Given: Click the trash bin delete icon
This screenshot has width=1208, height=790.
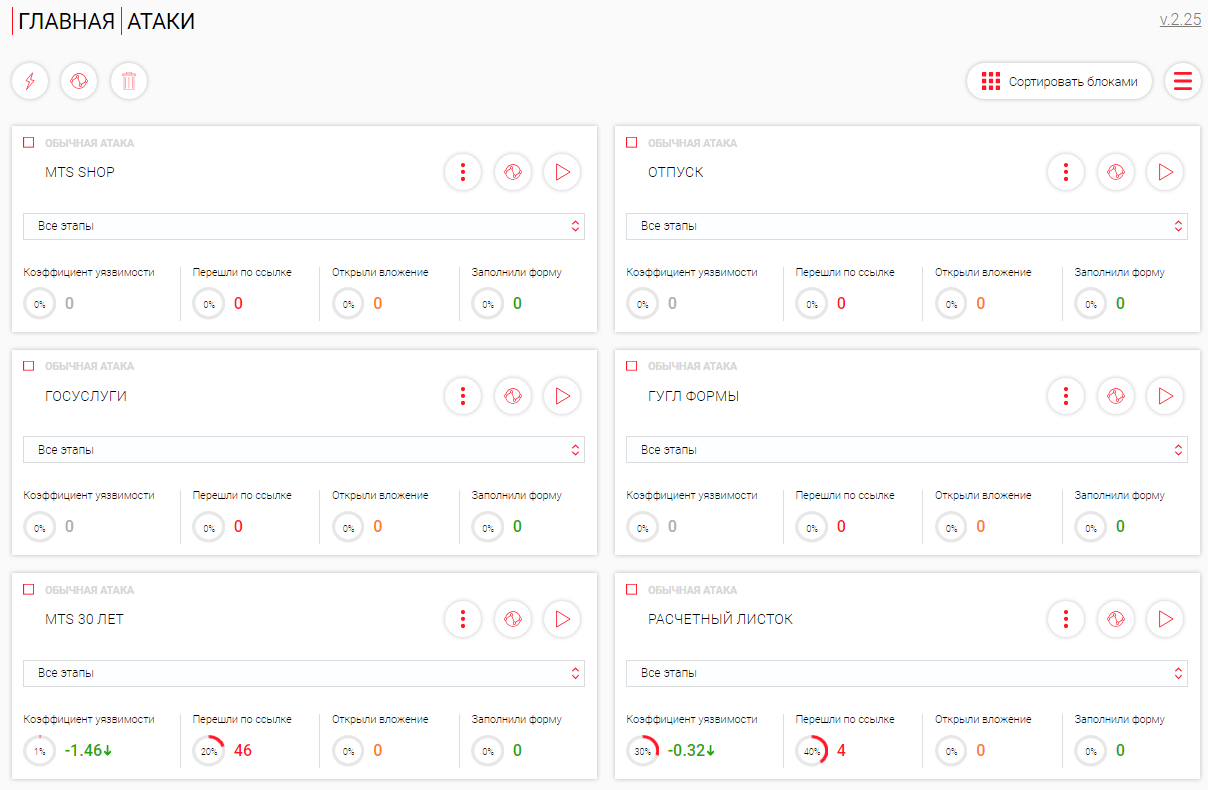Looking at the screenshot, I should [x=129, y=81].
